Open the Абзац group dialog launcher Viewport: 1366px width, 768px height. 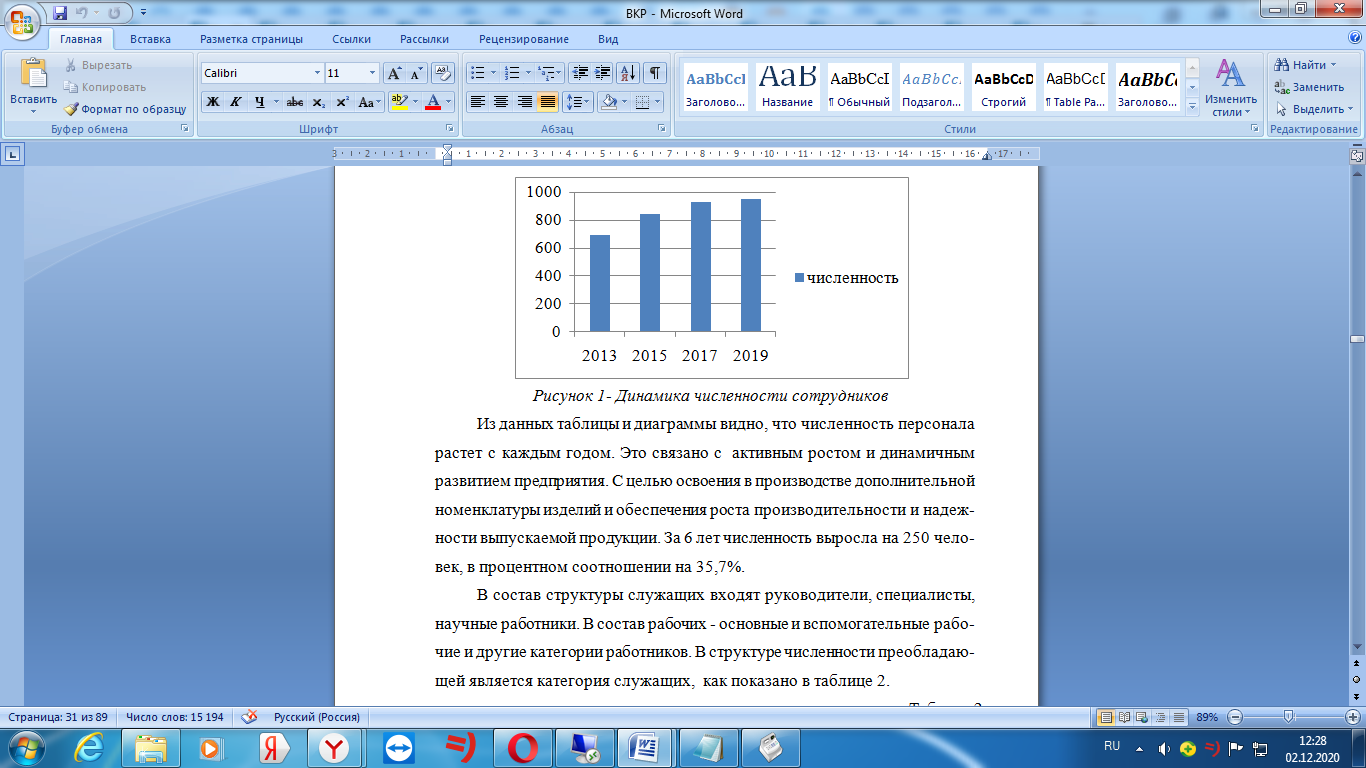pyautogui.click(x=662, y=129)
